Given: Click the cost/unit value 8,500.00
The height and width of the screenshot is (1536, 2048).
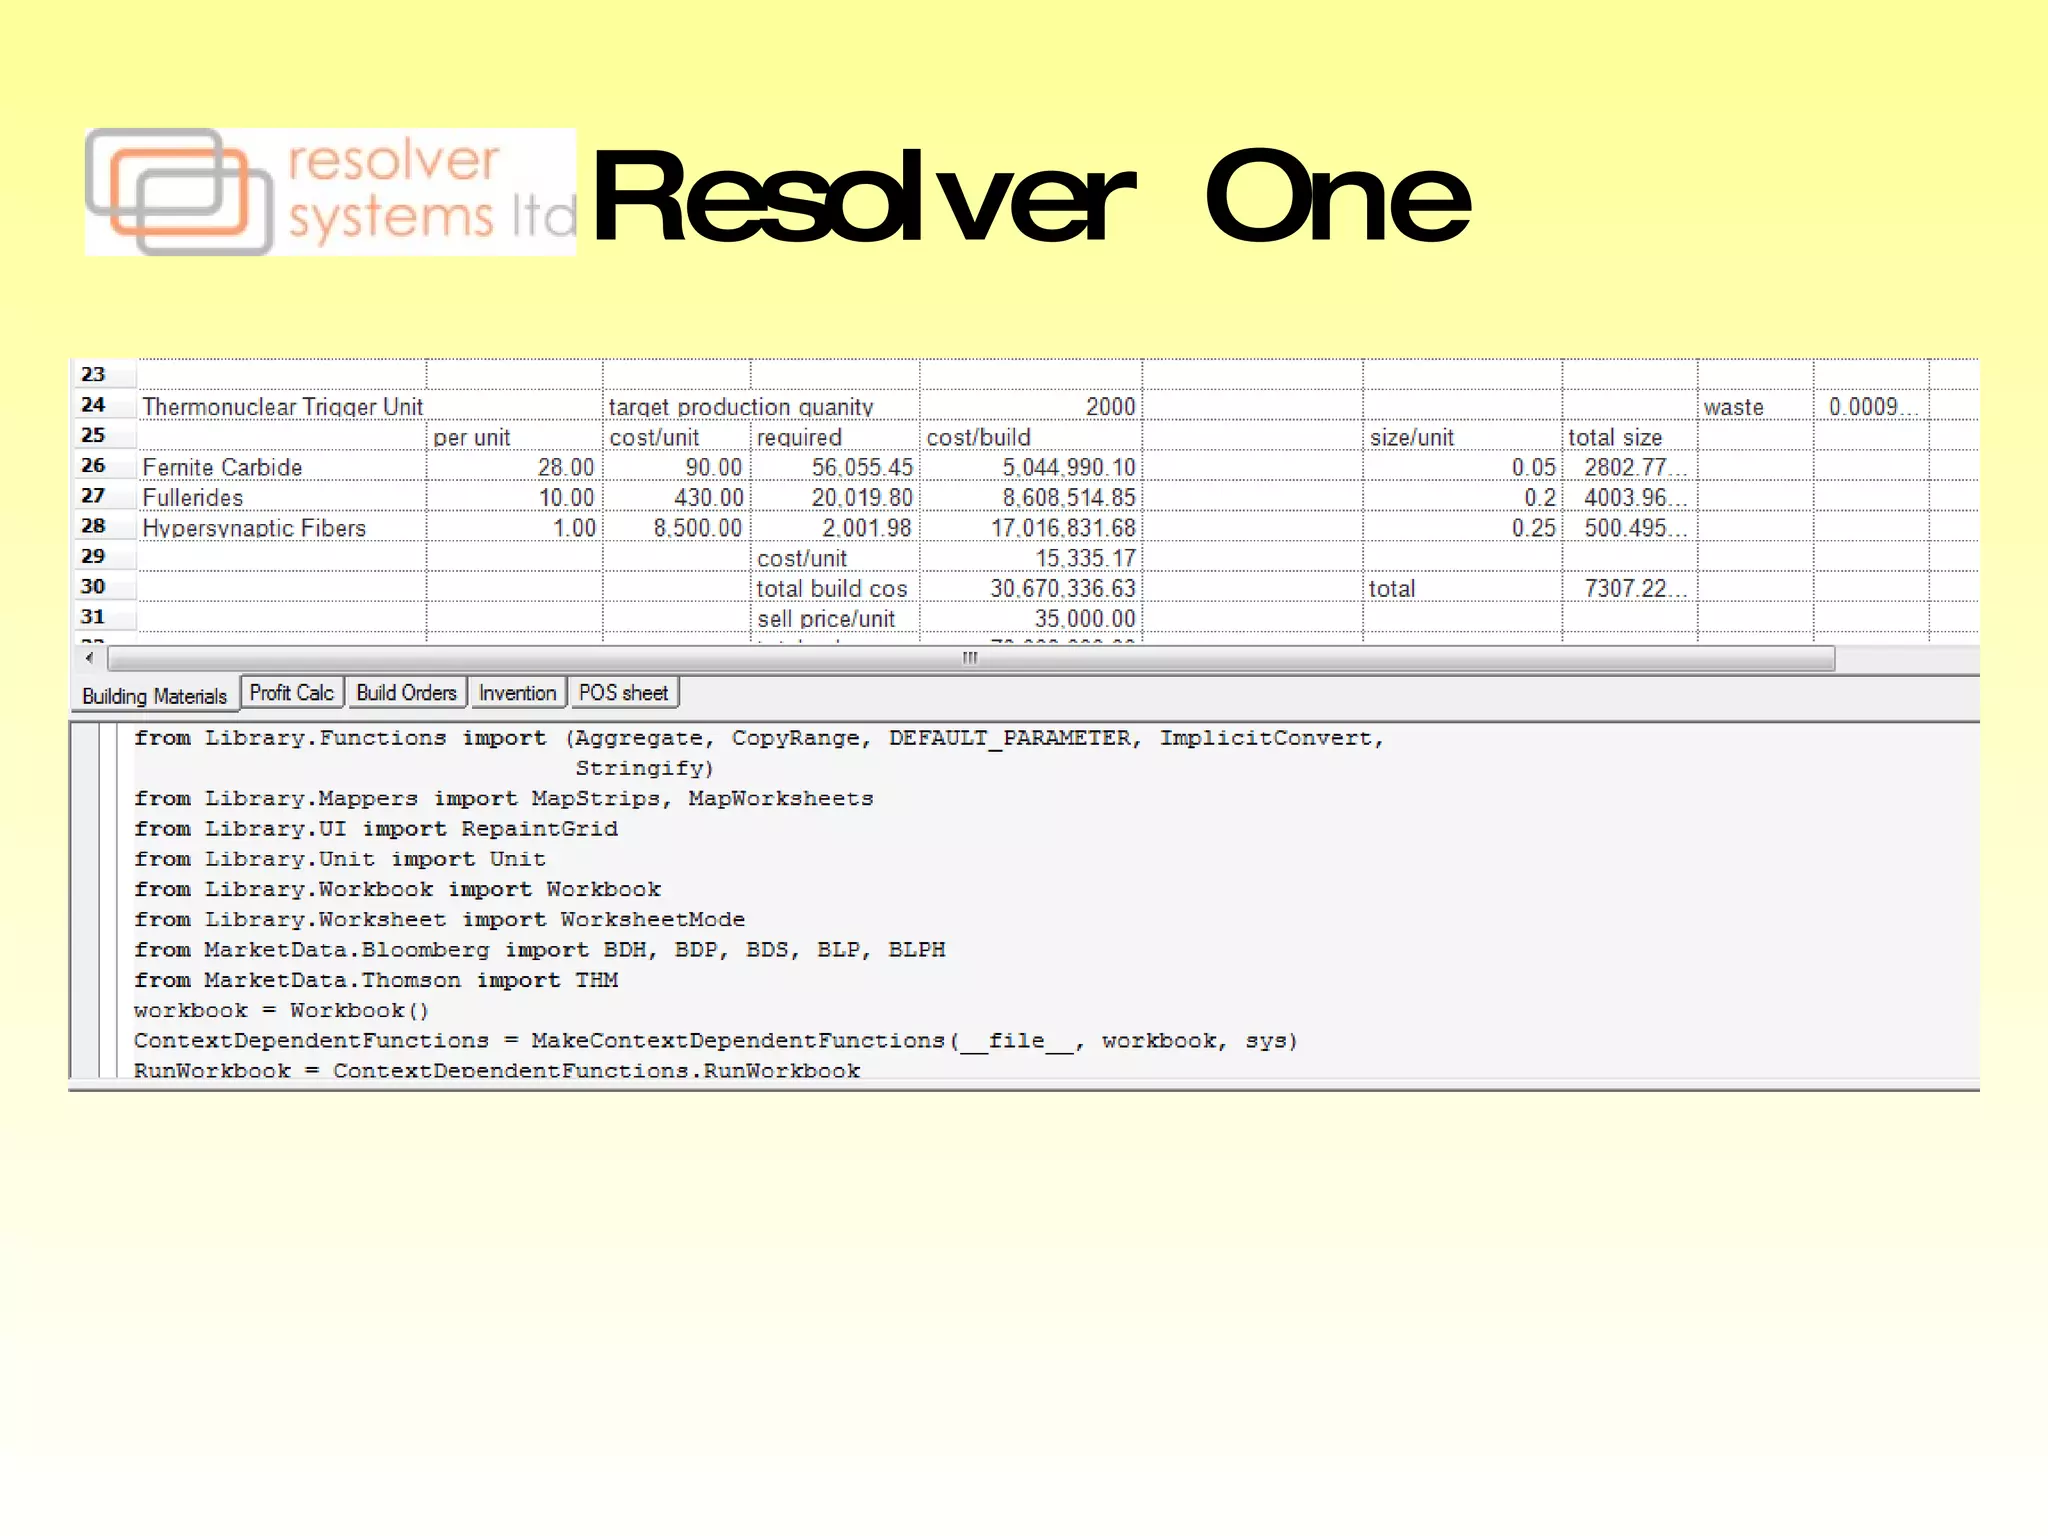Looking at the screenshot, I should [x=677, y=527].
